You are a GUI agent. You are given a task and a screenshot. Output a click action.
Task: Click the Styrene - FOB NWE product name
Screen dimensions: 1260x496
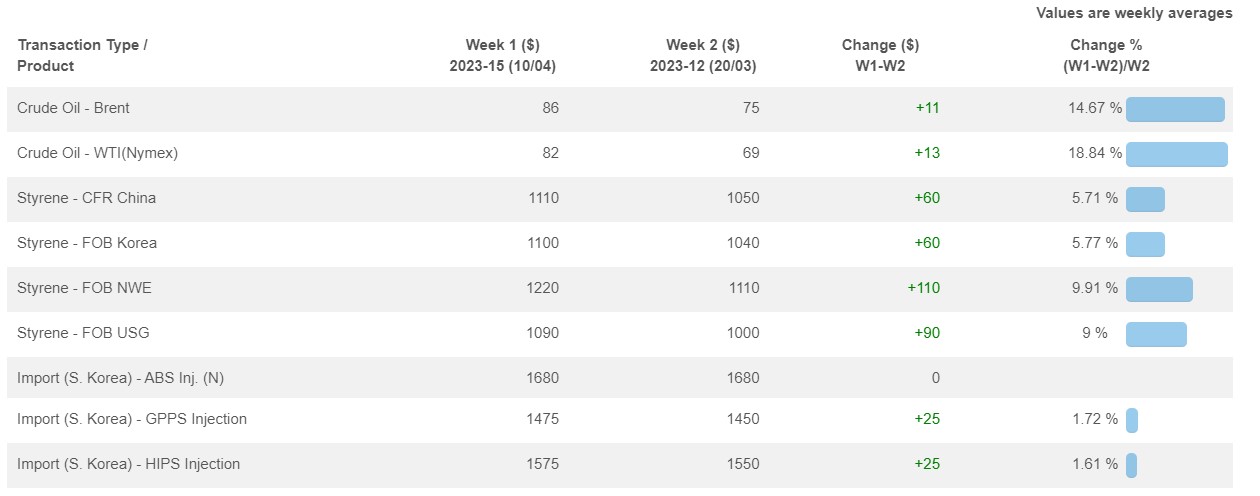[x=84, y=288]
